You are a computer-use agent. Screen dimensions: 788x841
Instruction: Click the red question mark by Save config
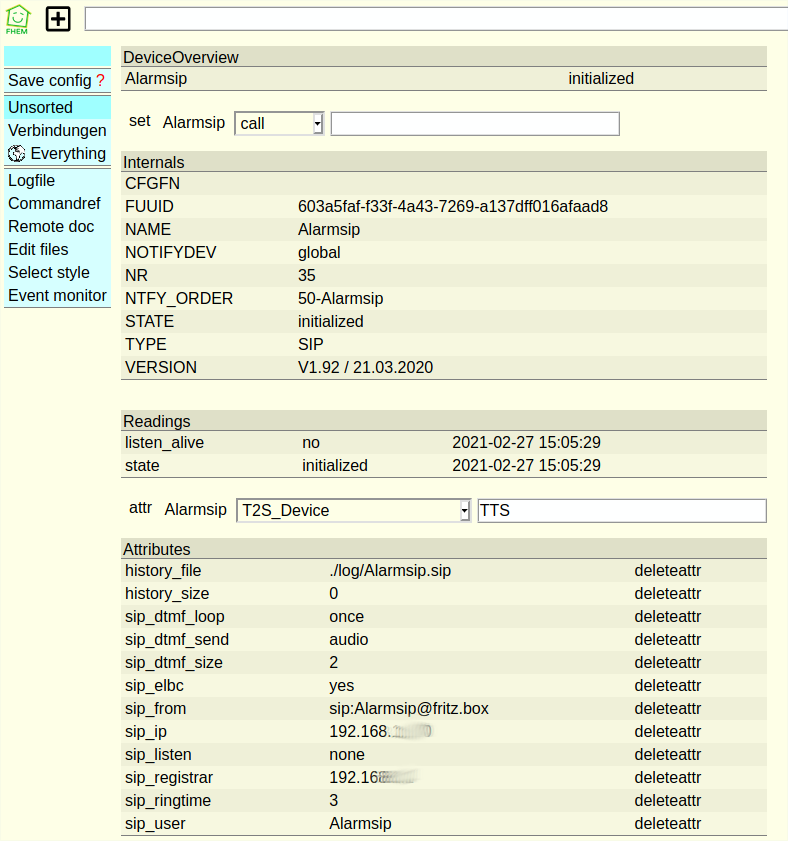(x=100, y=80)
